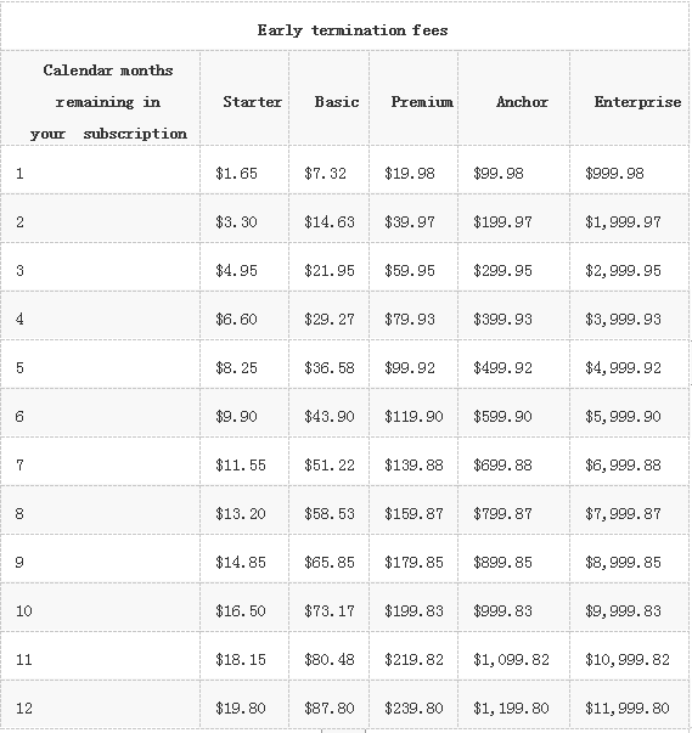The image size is (693, 734).
Task: Click the $51.22 Basic fee cell
Action: point(329,465)
